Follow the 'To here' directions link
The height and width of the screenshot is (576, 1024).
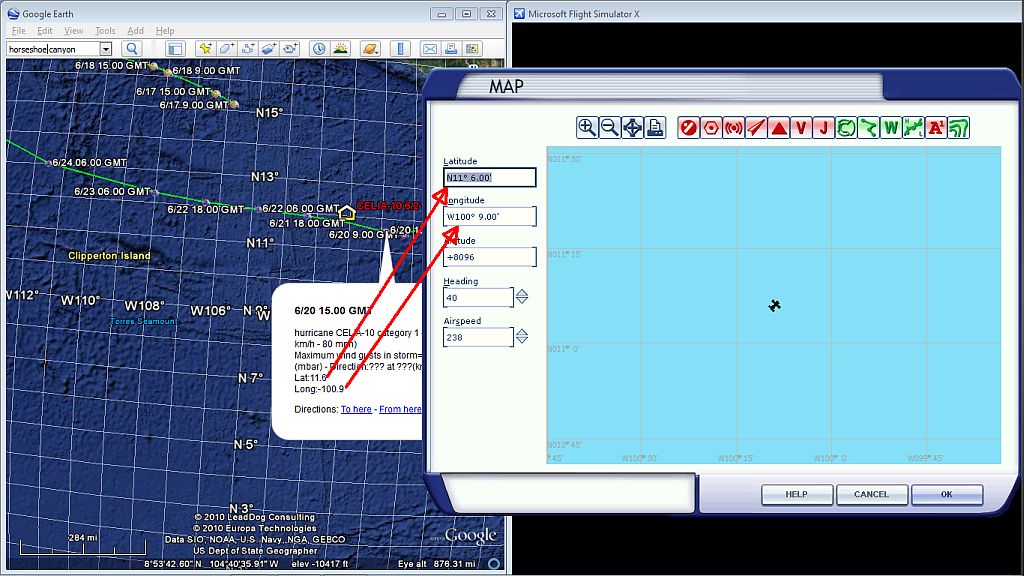(356, 409)
